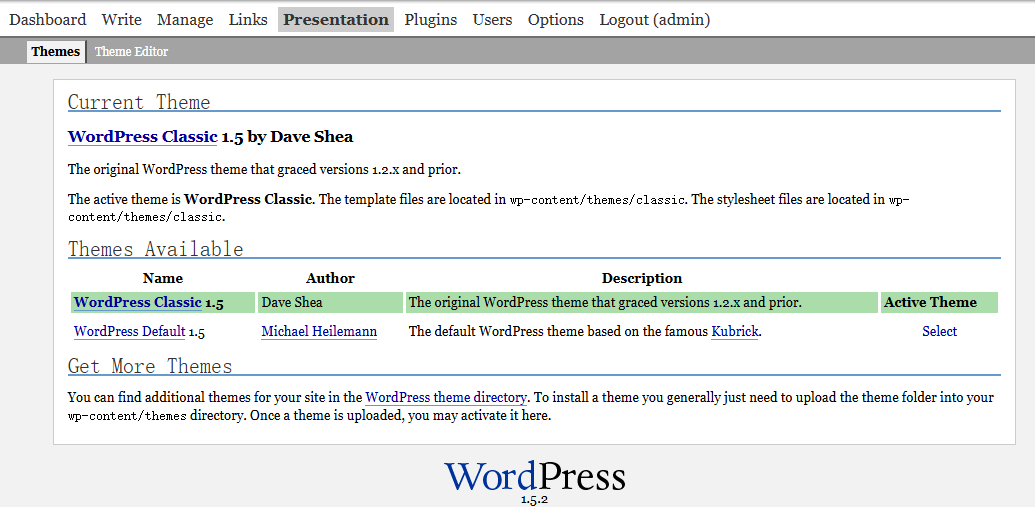This screenshot has height=507, width=1035.
Task: Click the version number 1.5.2
Action: pyautogui.click(x=534, y=500)
